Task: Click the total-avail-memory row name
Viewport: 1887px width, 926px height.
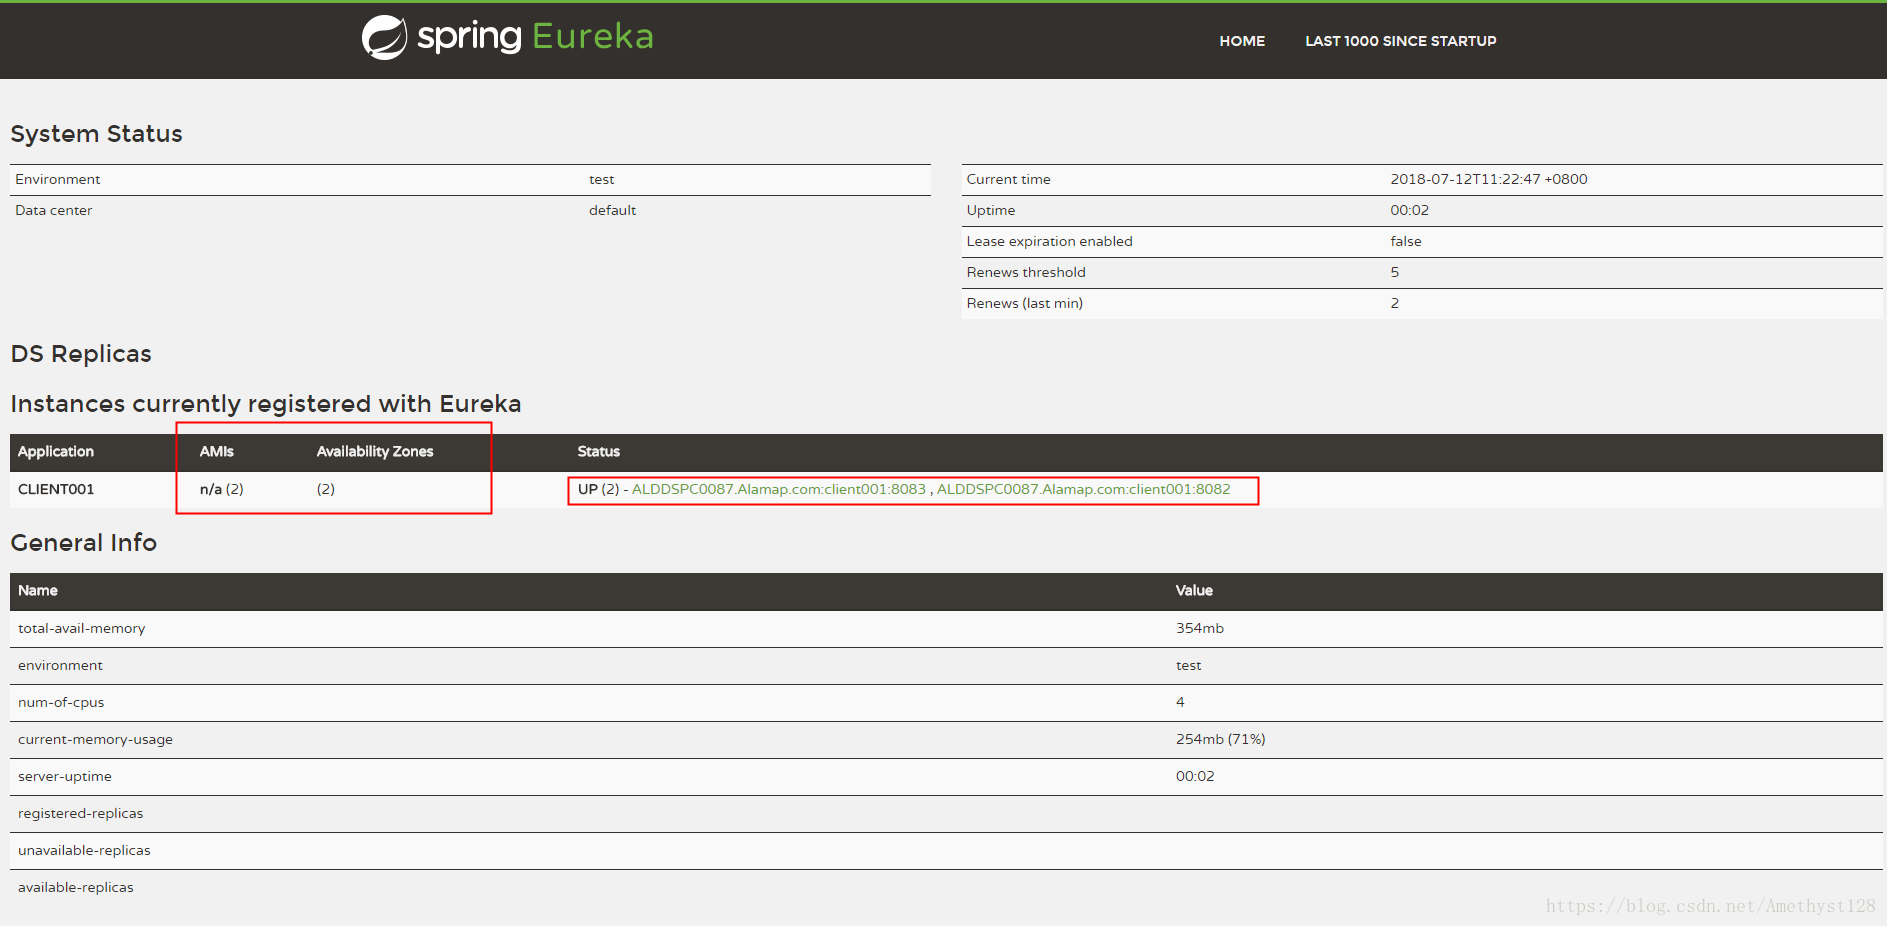Action: tap(82, 628)
